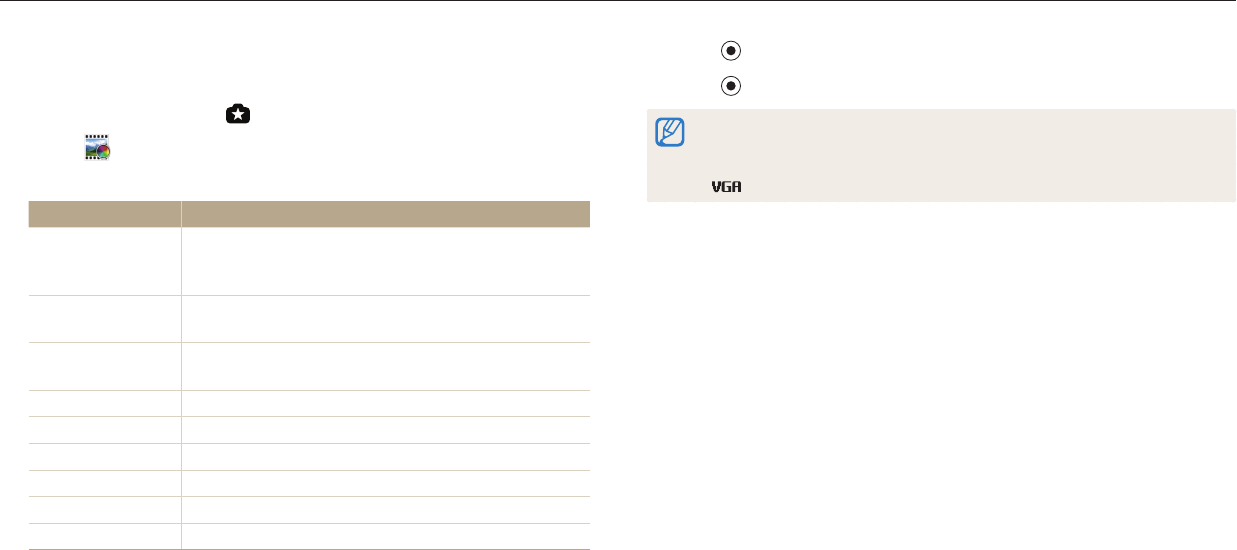The width and height of the screenshot is (1237, 550).
Task: Select left cell of tallest first table row
Action: coord(104,261)
